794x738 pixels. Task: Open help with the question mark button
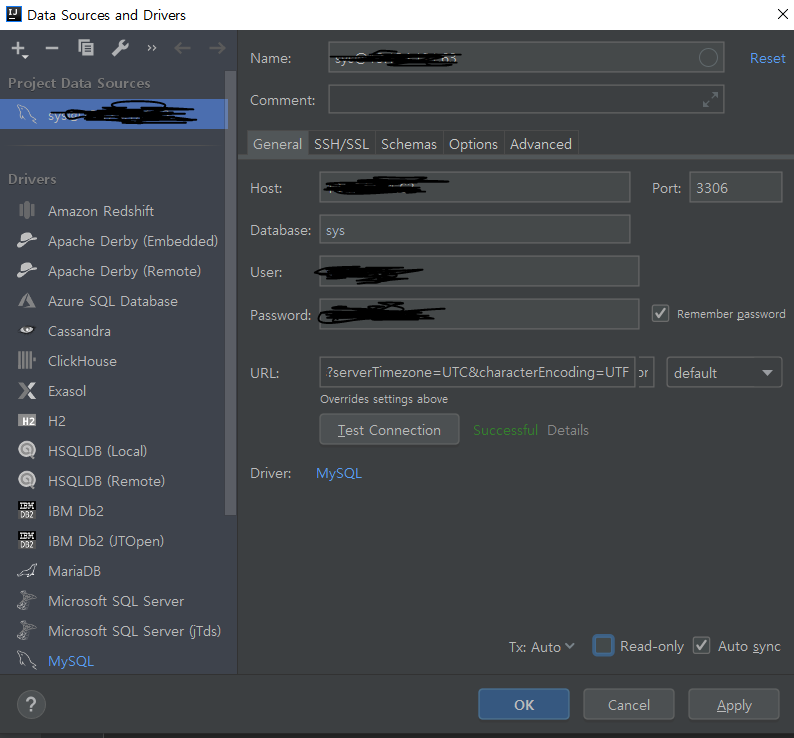[31, 704]
